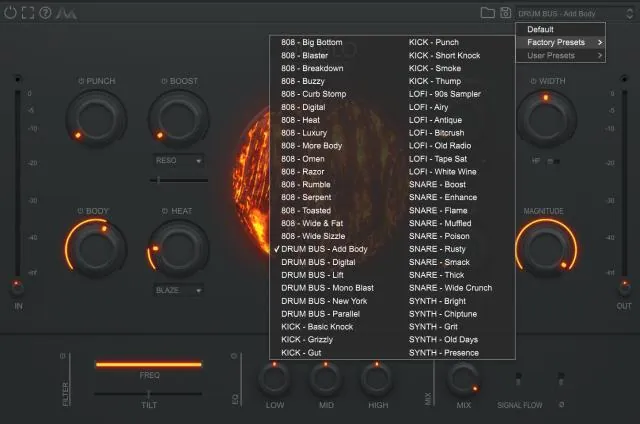640x424 pixels.
Task: Open the BLAZE heat type dropdown
Action: pyautogui.click(x=179, y=290)
